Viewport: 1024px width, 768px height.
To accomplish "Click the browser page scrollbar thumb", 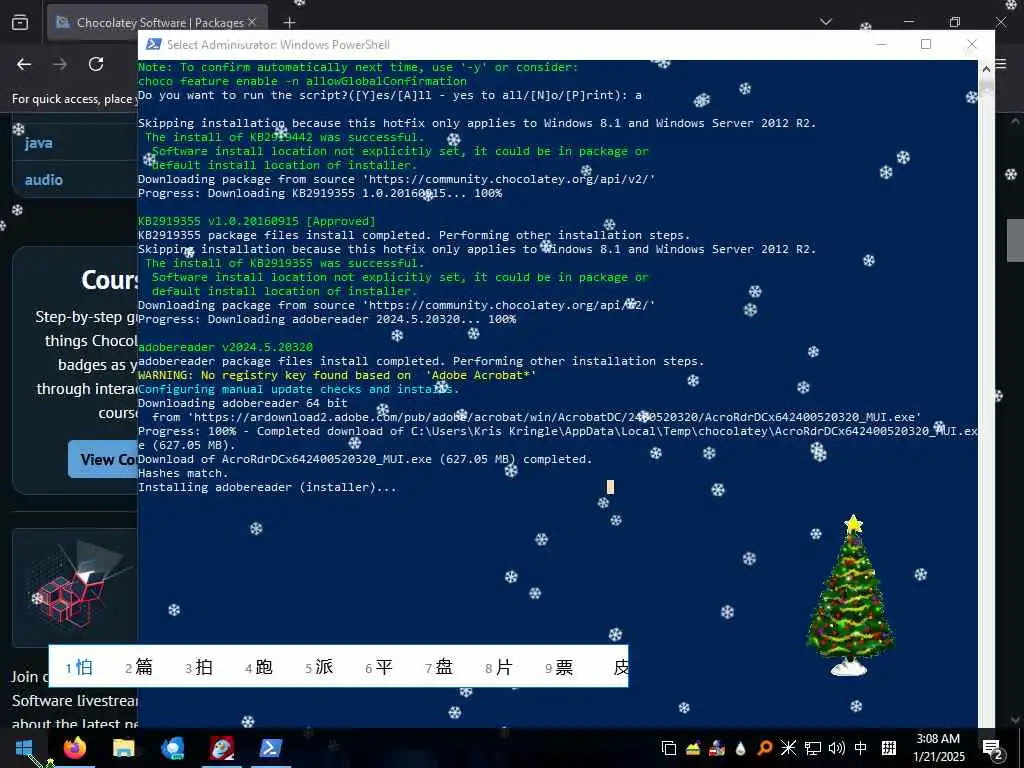I will pos(1015,240).
